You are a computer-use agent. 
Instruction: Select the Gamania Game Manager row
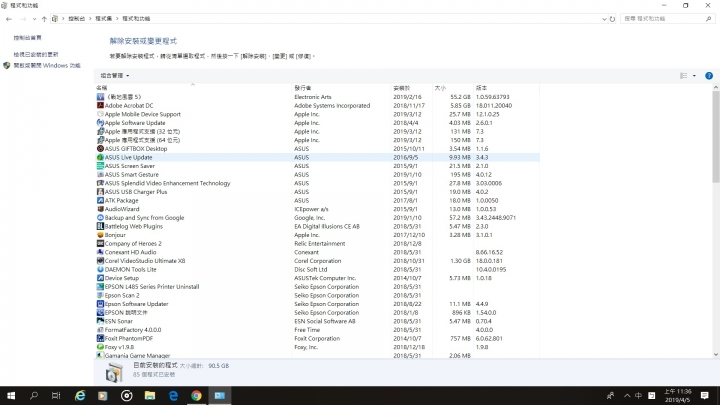pyautogui.click(x=318, y=355)
